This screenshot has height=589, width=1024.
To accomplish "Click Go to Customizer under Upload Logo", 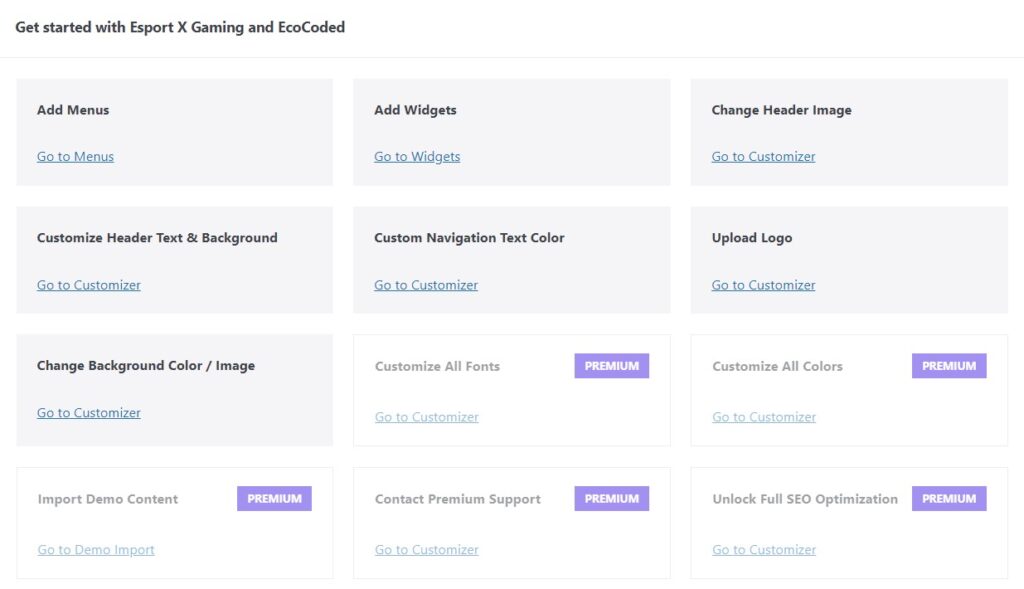I will point(763,285).
